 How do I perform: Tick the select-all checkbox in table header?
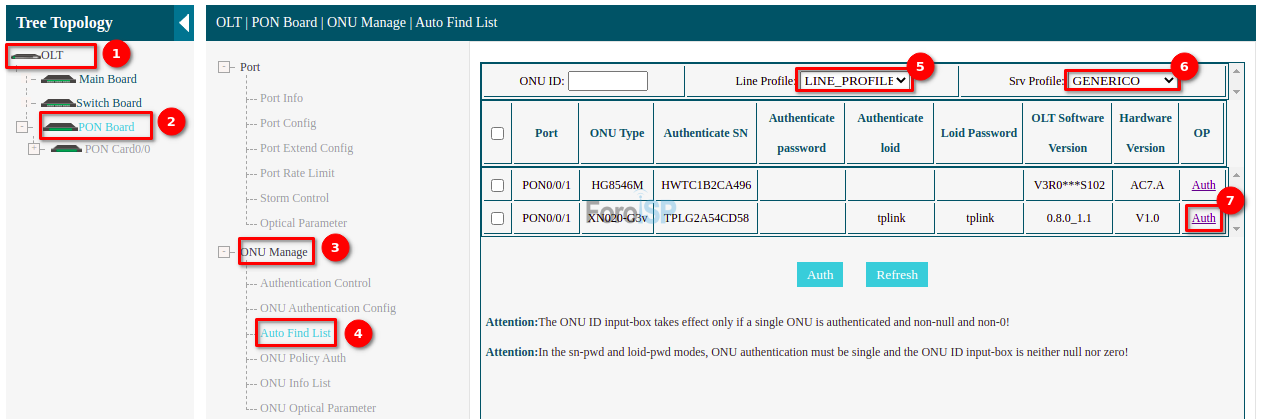pos(497,133)
